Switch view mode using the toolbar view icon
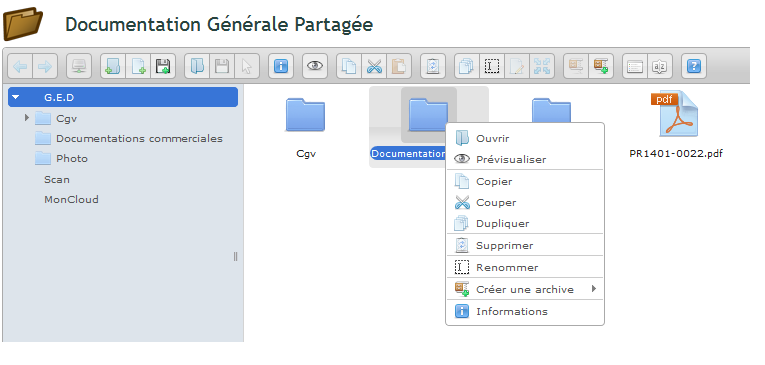The width and height of the screenshot is (765, 365). [x=635, y=66]
